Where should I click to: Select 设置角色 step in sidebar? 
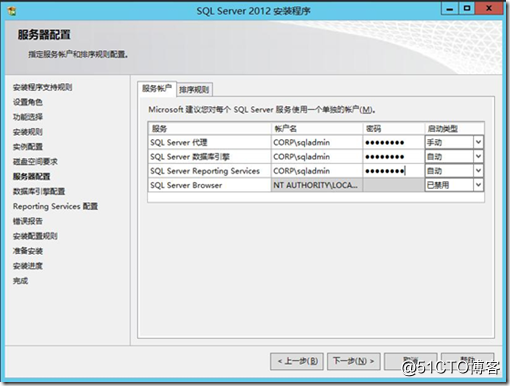click(x=28, y=102)
